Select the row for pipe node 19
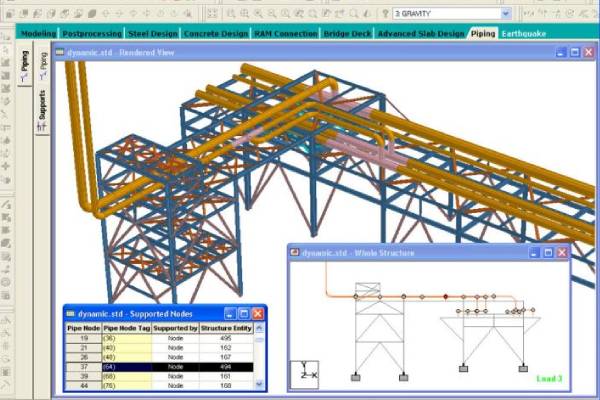600x400 pixels. click(83, 337)
